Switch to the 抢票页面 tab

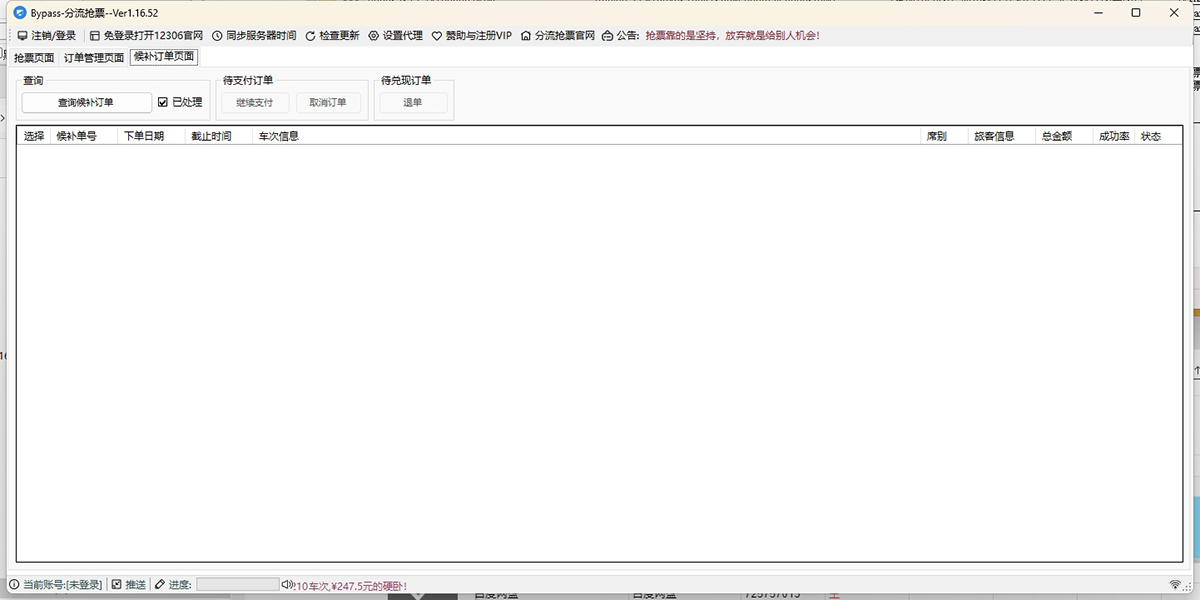[x=35, y=58]
